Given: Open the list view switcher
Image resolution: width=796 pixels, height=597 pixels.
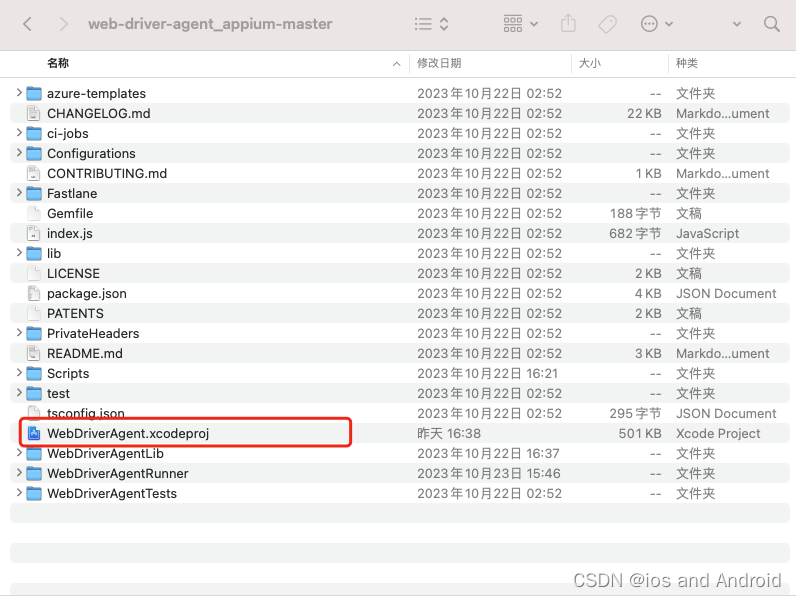Looking at the screenshot, I should (431, 24).
